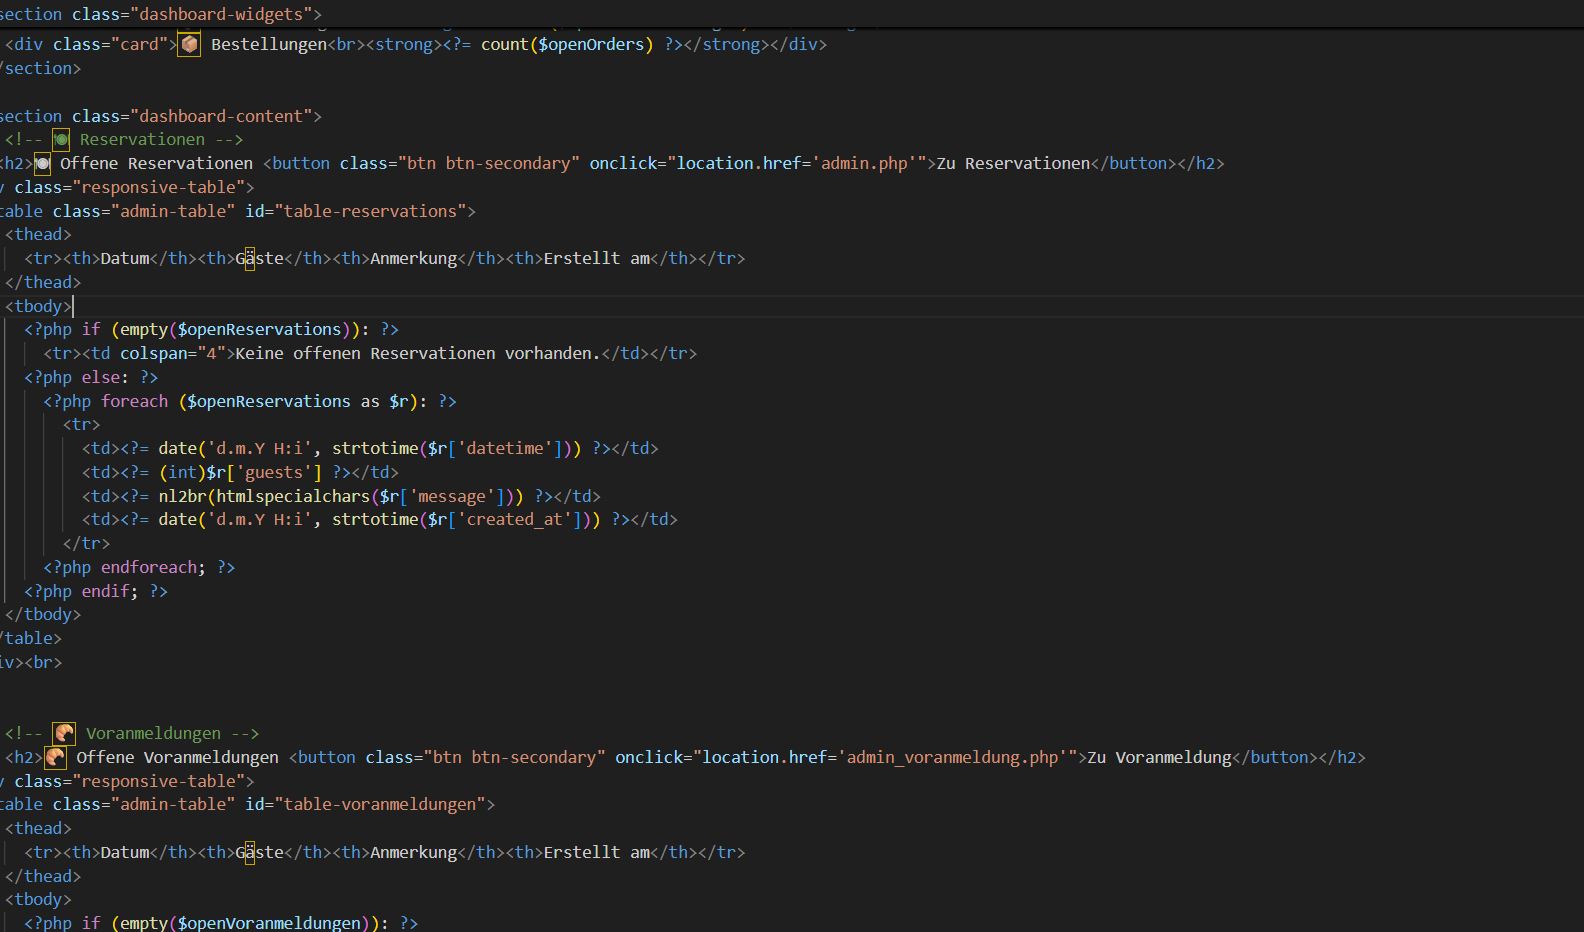The image size is (1584, 932).
Task: Click the 'admin.php' string in onclick
Action: click(x=864, y=164)
